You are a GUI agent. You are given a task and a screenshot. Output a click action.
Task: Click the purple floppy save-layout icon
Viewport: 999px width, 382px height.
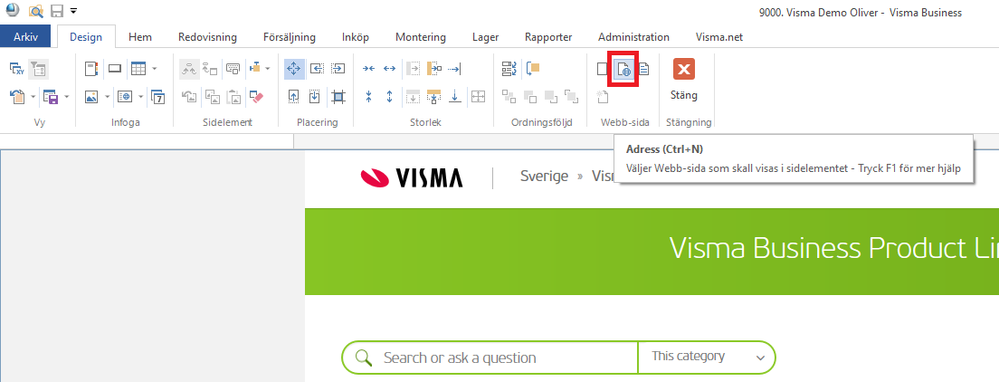coord(50,97)
